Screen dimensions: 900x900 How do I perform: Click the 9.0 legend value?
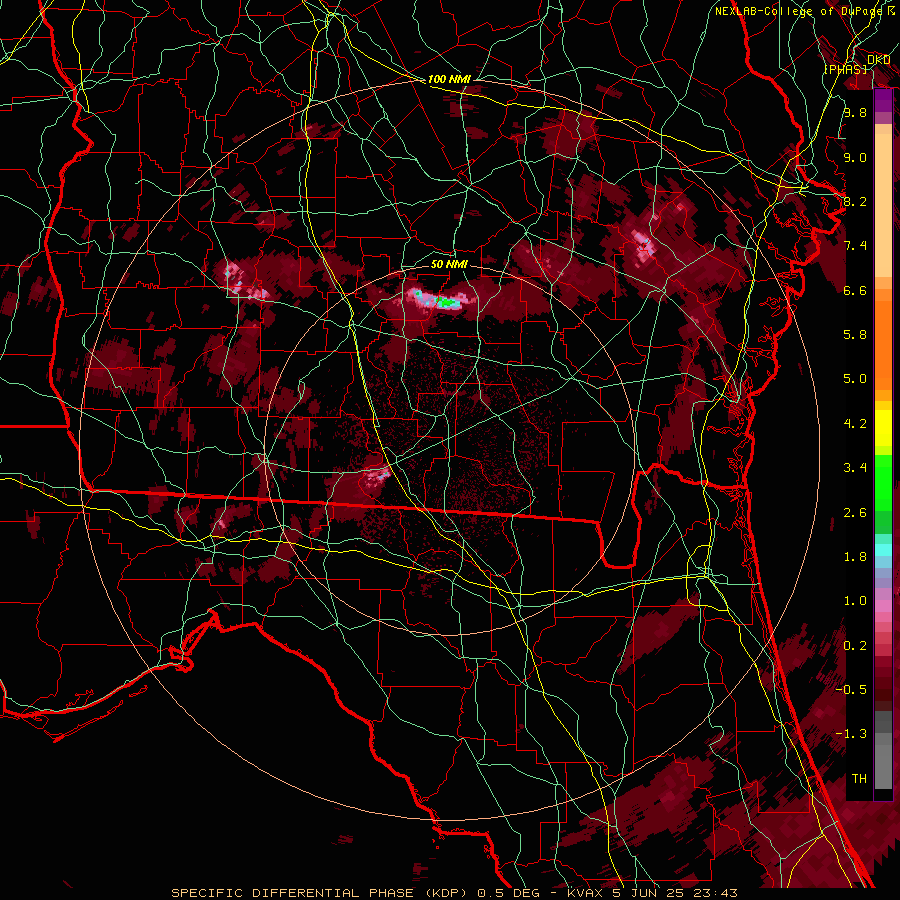pyautogui.click(x=855, y=157)
